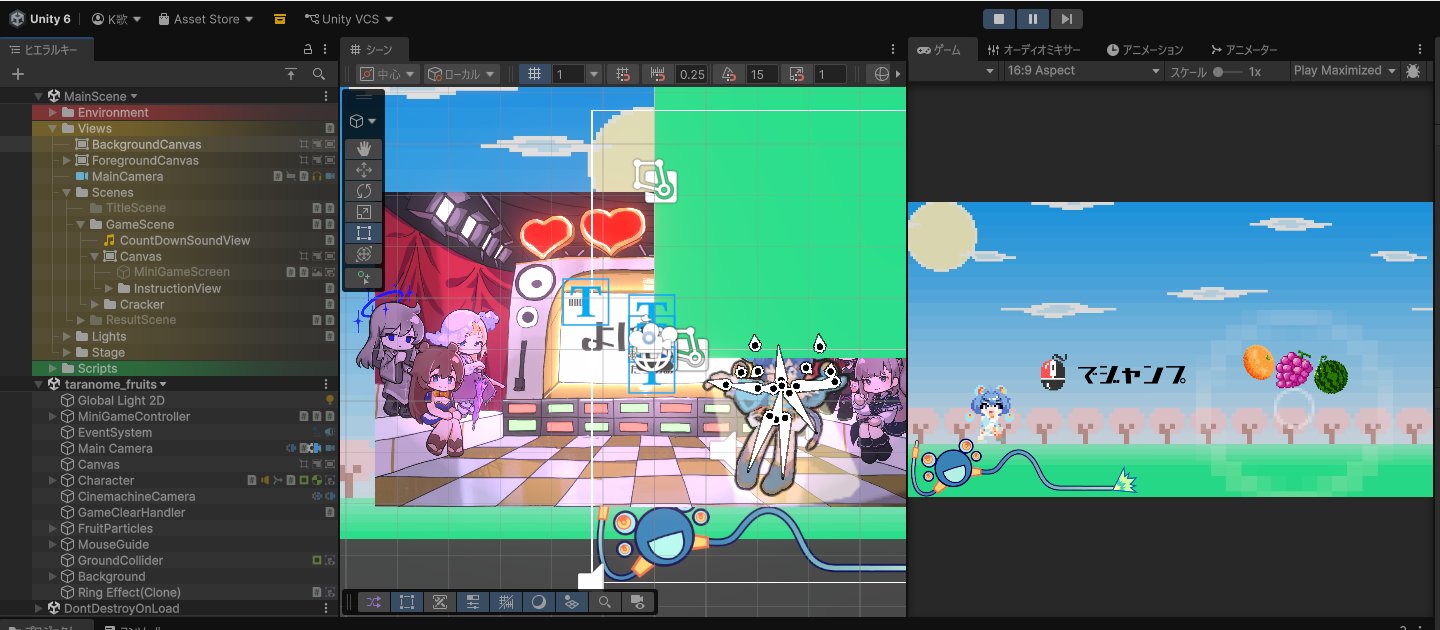Click the draw mode sphere icon
The image size is (1440, 630).
881,74
